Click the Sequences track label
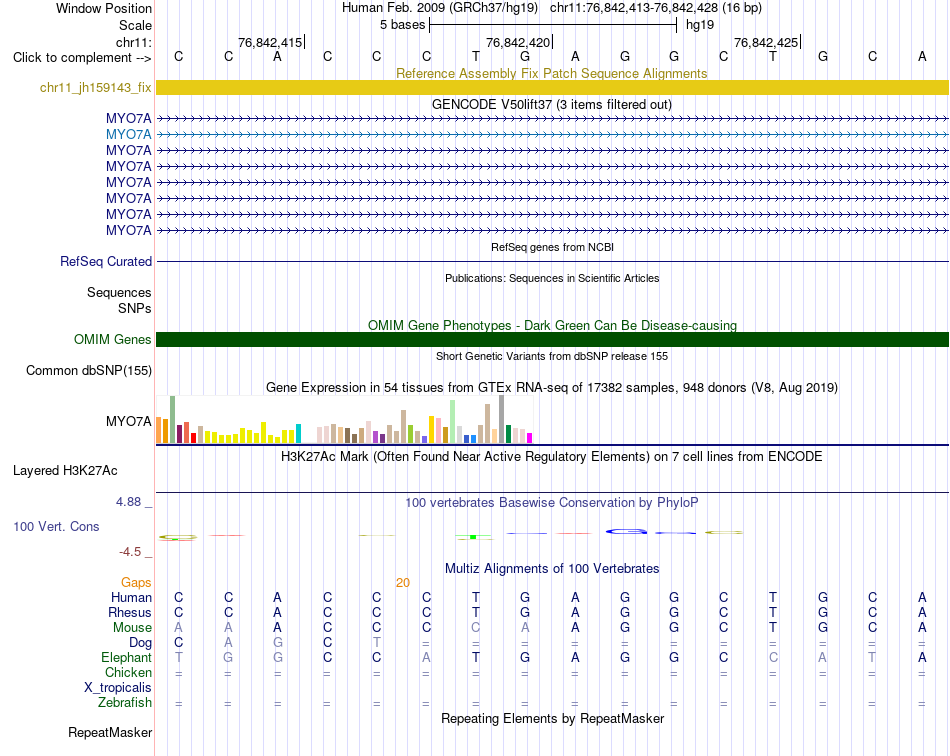 (119, 293)
